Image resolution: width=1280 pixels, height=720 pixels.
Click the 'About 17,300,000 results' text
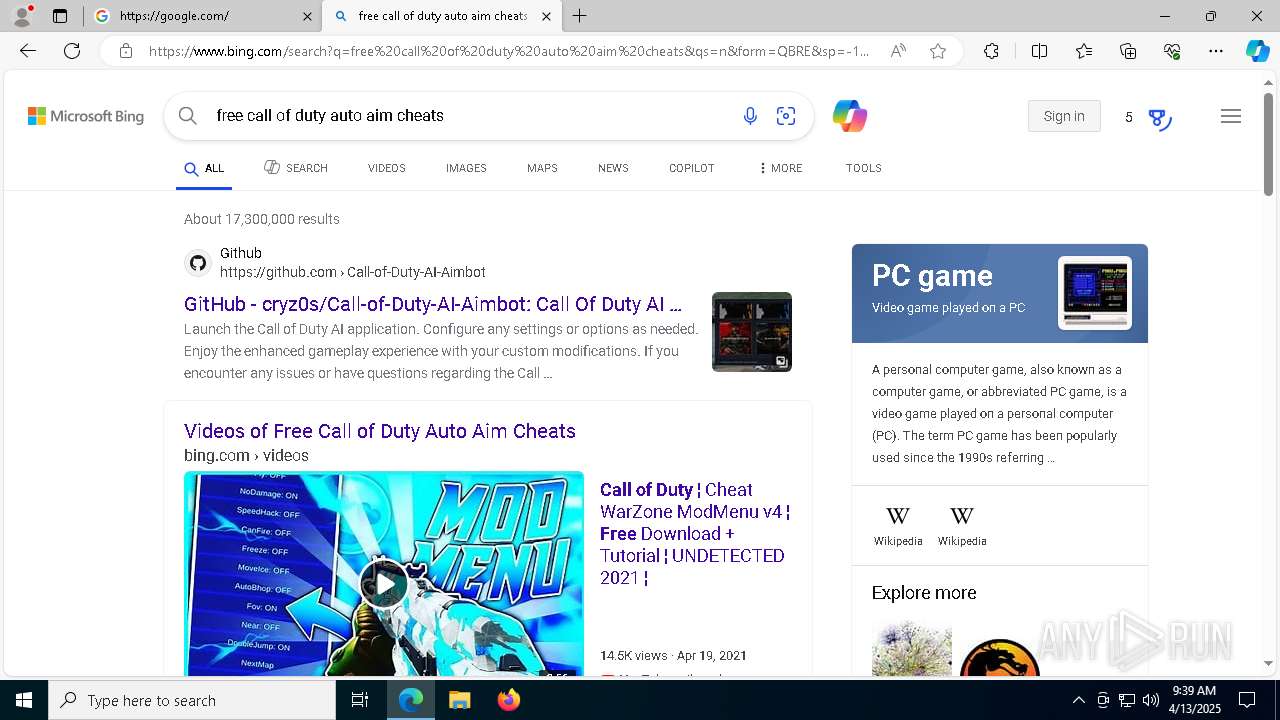(x=262, y=219)
